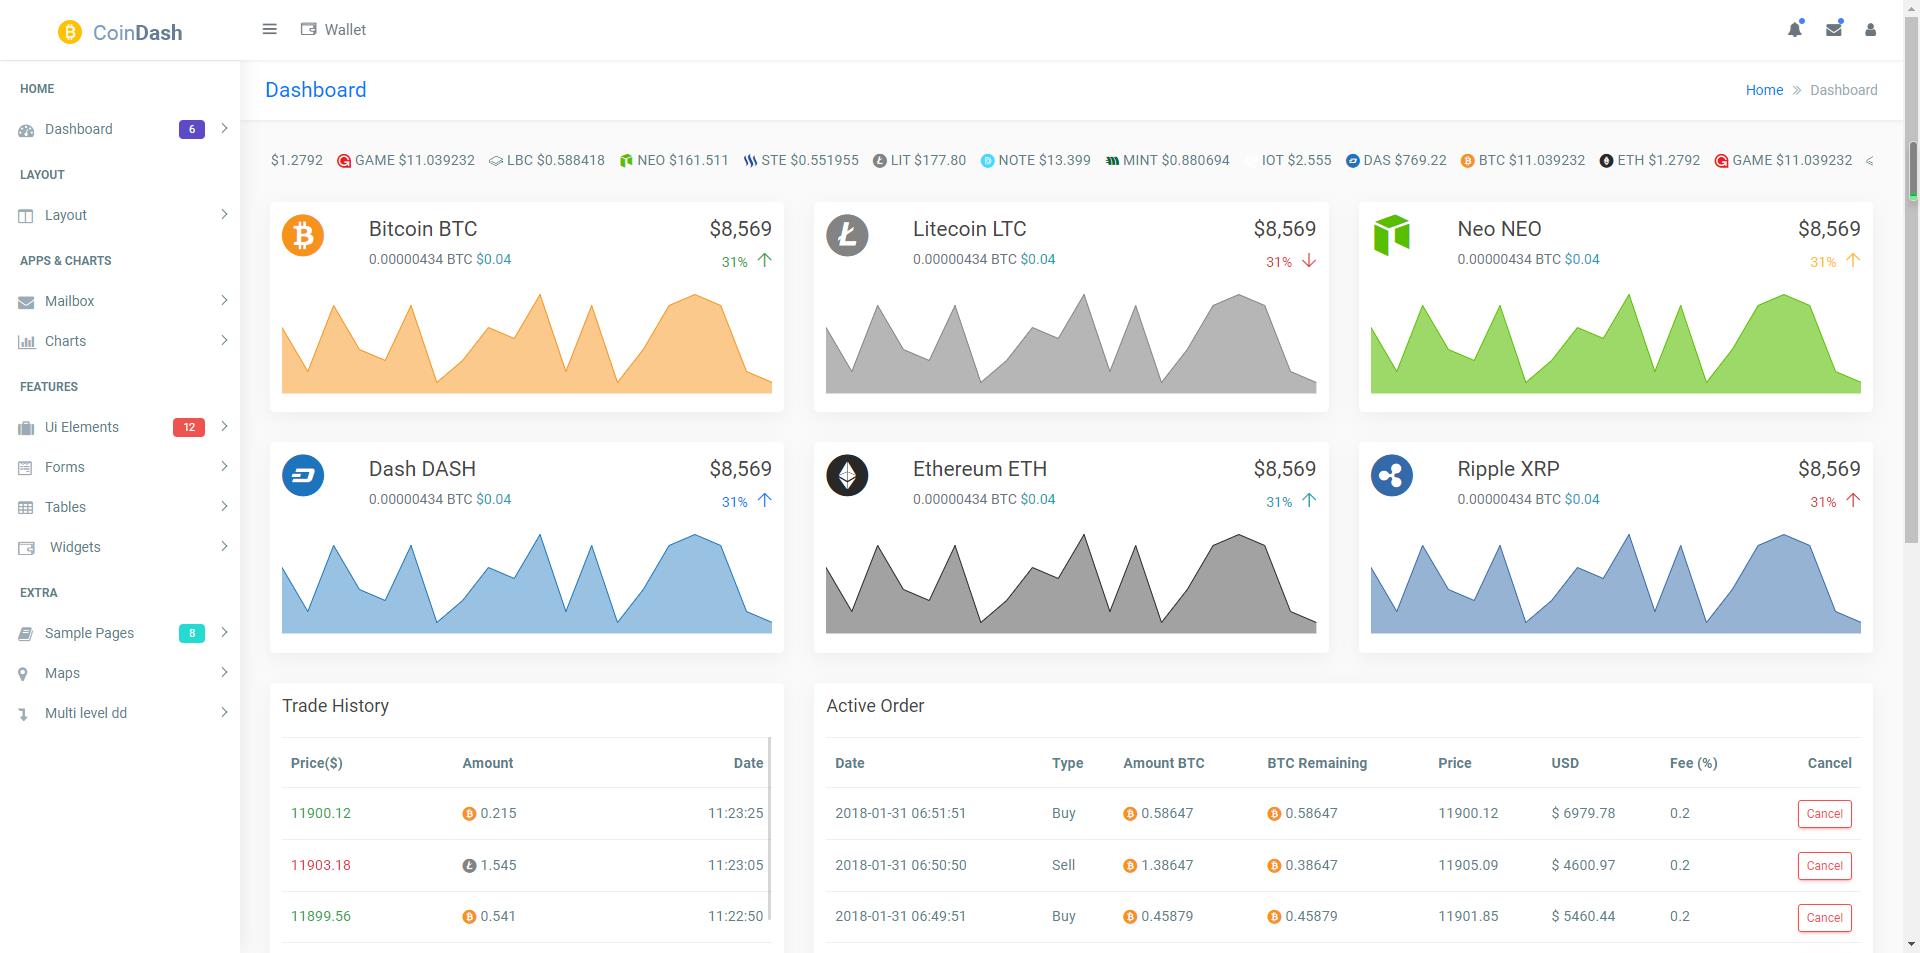Go to Home breadcrumb link

(1764, 90)
